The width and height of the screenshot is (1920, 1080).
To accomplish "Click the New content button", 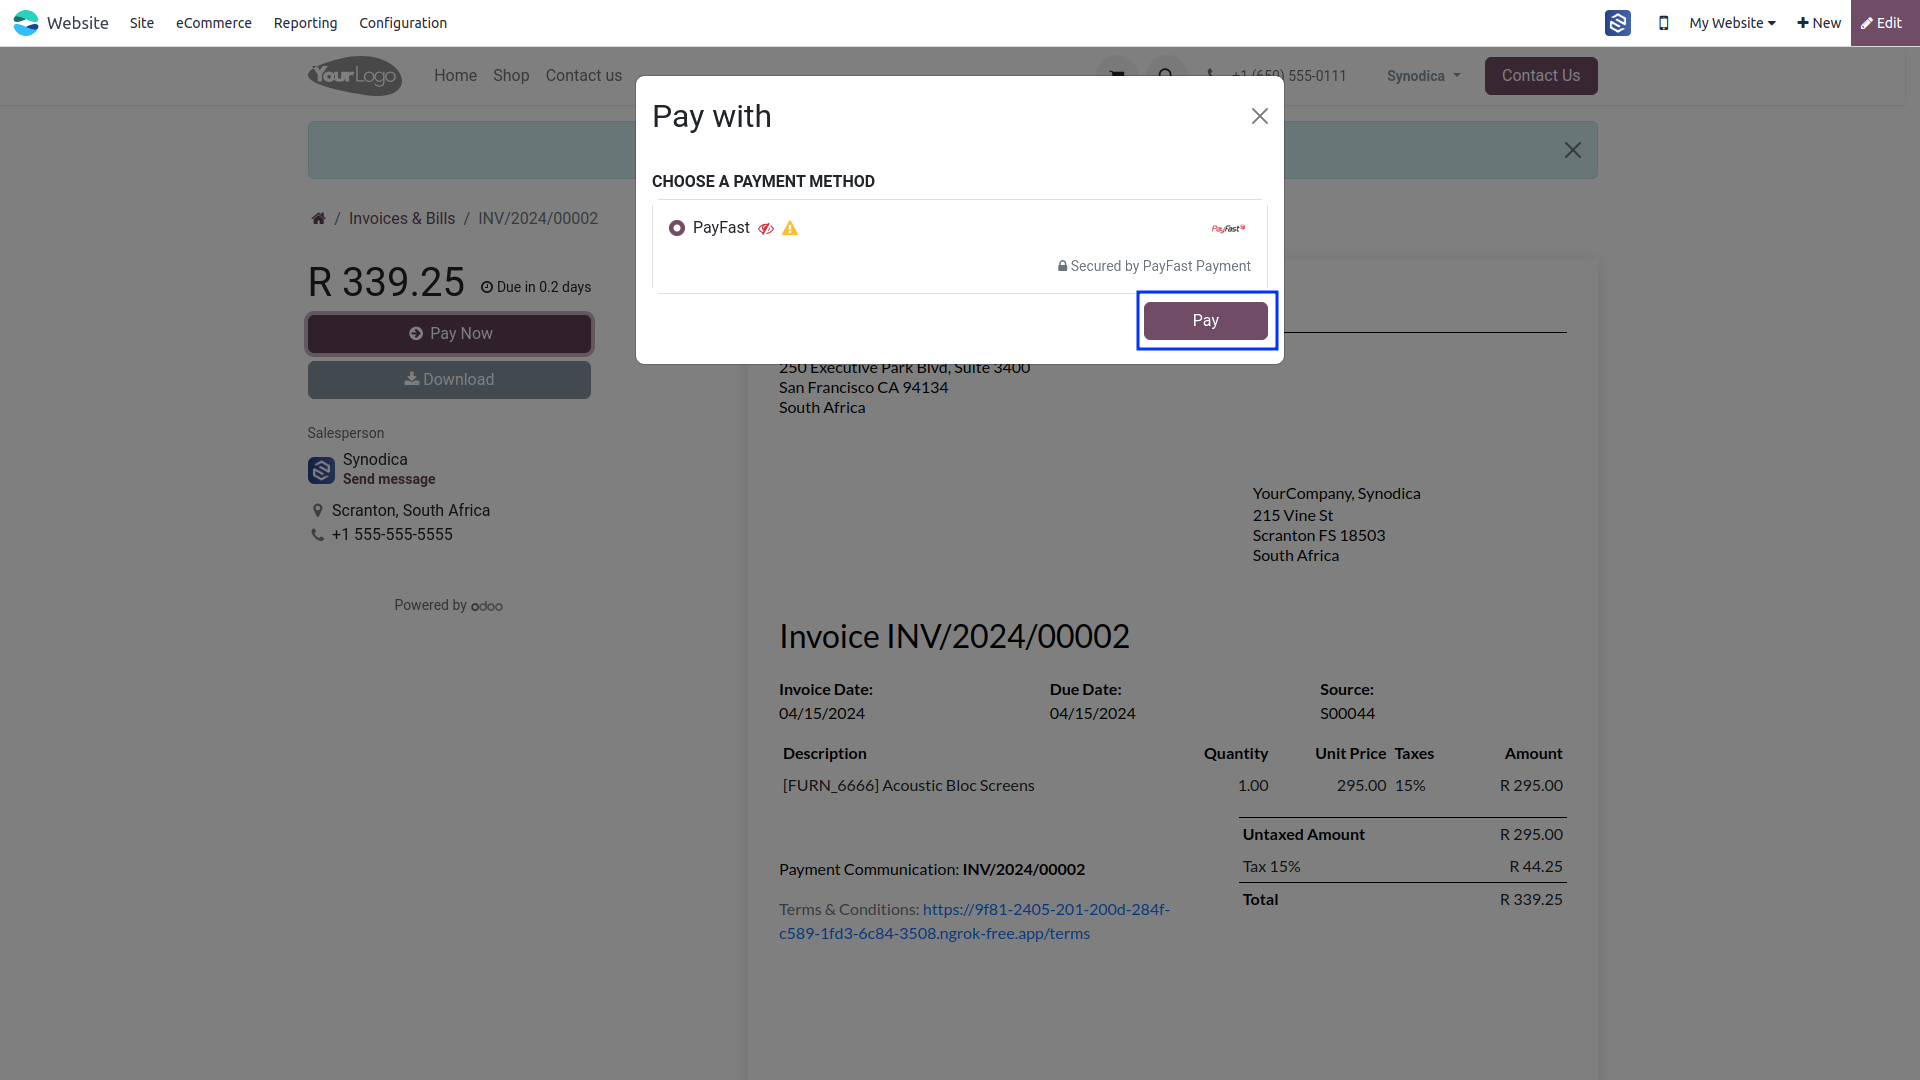I will 1819,23.
